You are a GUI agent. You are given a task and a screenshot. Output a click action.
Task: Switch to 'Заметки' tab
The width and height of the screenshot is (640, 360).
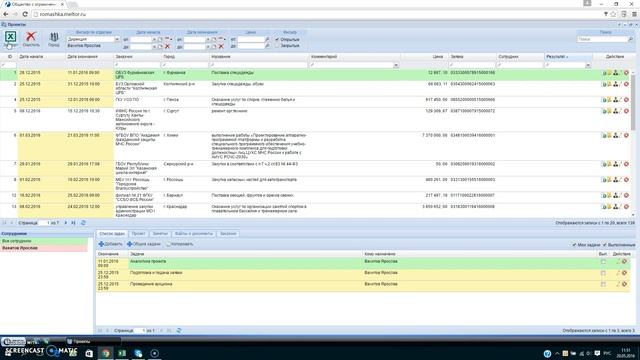click(x=160, y=234)
